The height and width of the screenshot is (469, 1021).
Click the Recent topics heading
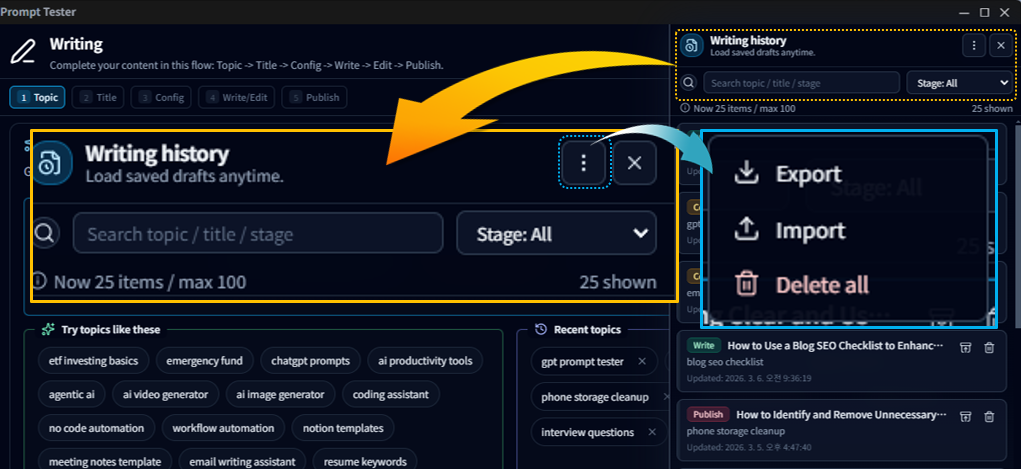click(587, 330)
